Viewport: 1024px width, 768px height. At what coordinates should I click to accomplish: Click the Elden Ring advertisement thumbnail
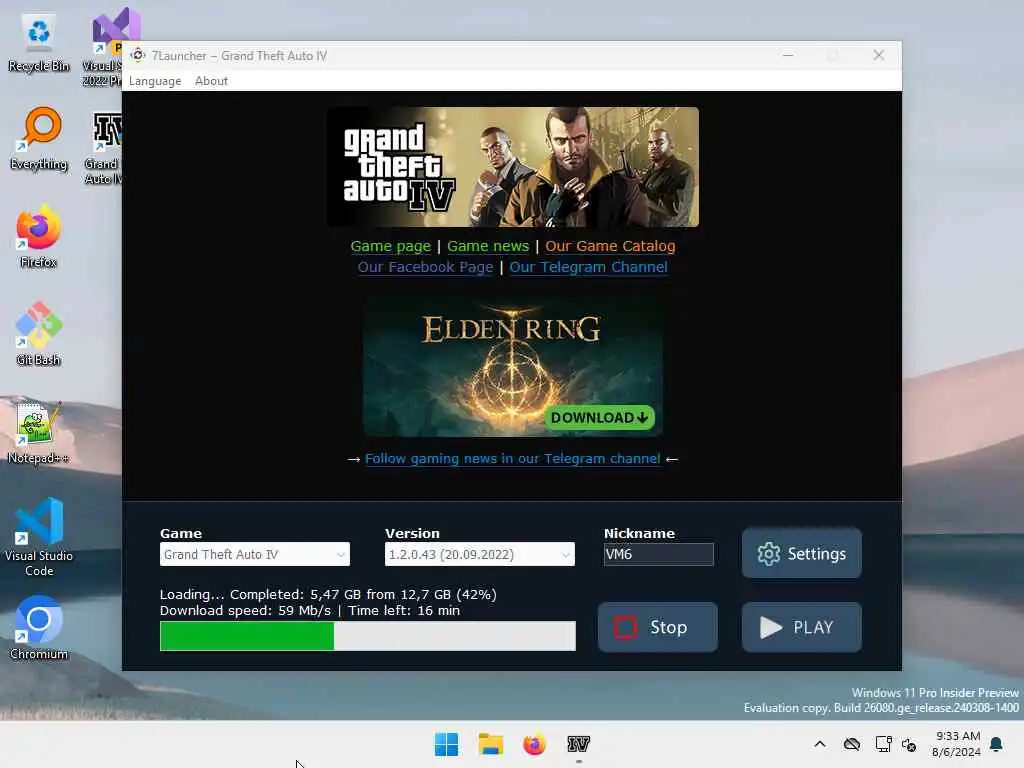tap(513, 366)
